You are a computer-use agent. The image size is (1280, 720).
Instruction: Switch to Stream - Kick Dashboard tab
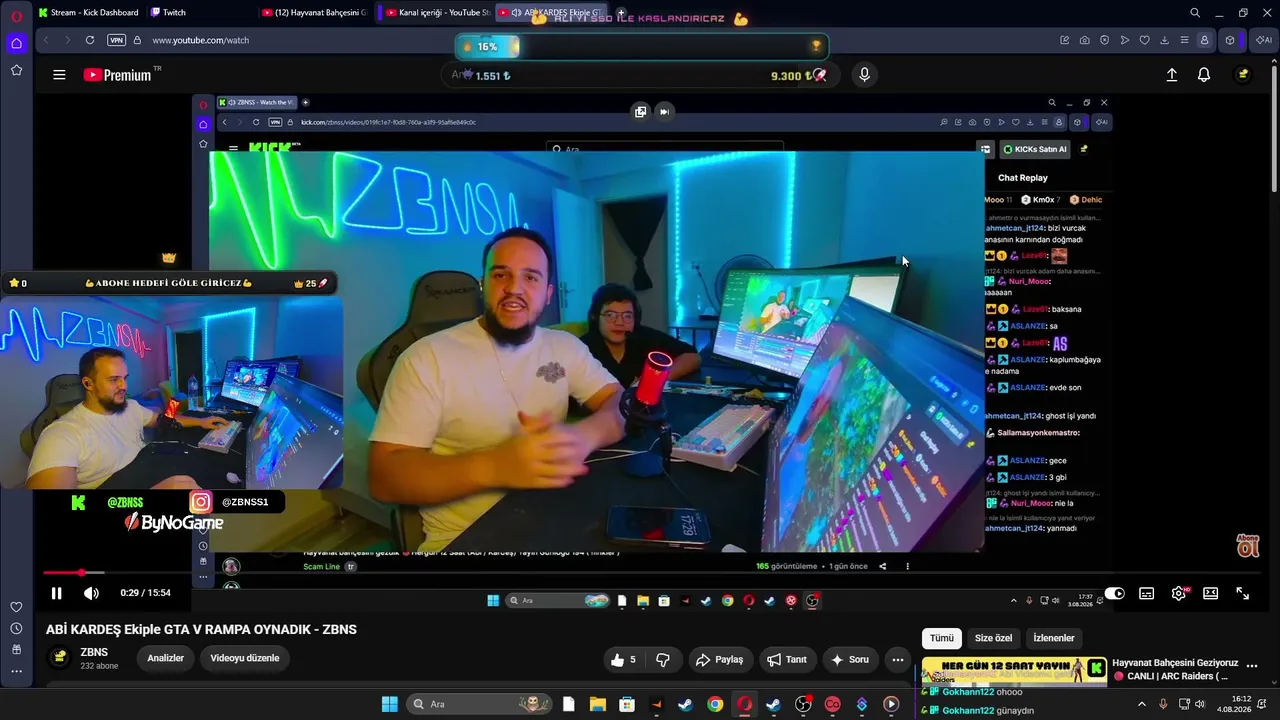[88, 13]
